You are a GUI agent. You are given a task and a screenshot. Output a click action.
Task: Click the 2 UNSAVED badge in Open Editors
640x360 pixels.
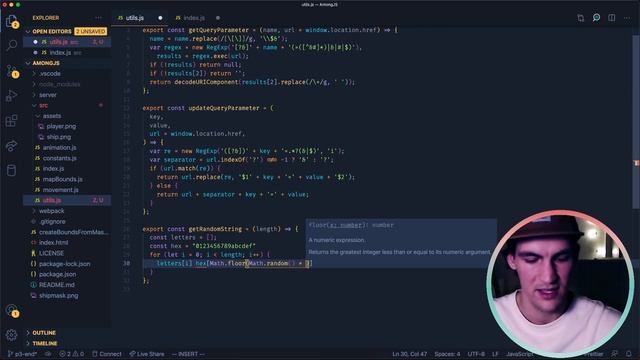pos(91,31)
